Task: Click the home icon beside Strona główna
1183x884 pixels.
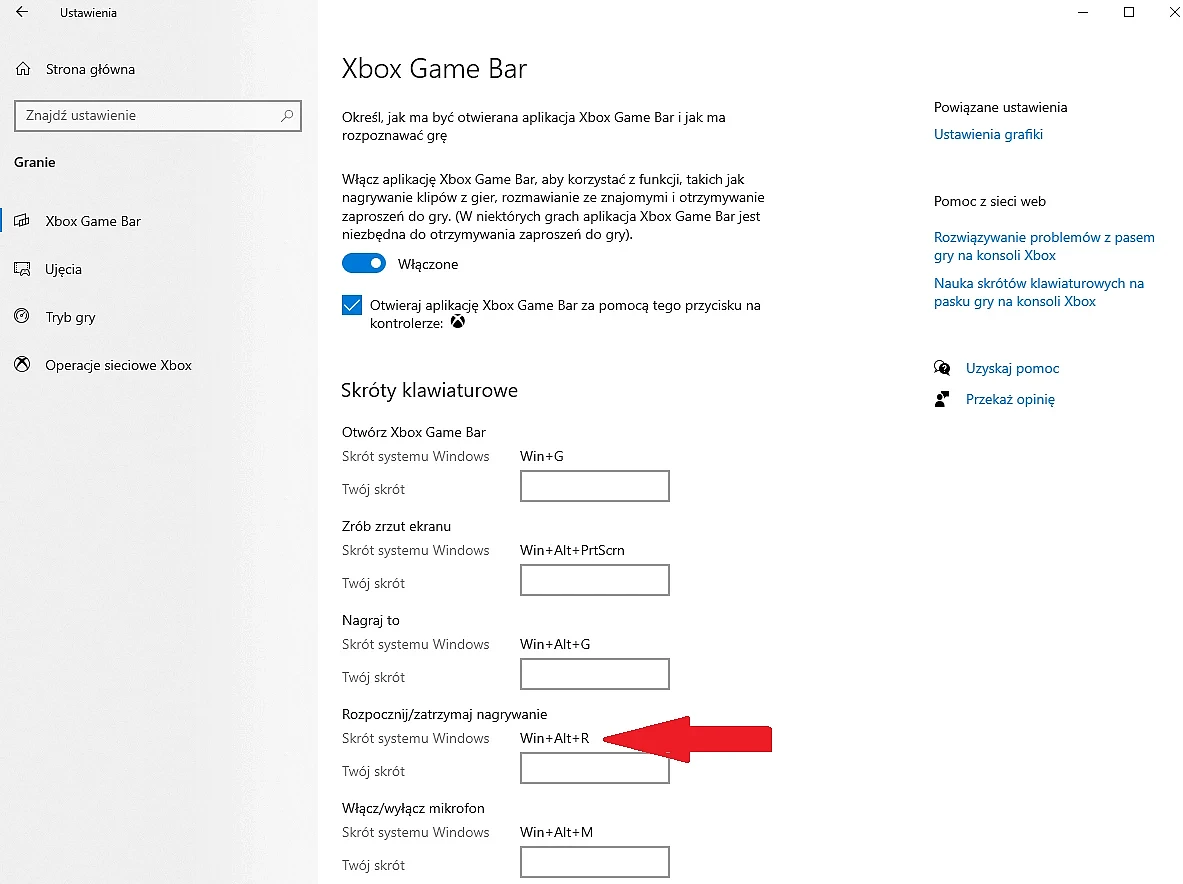Action: point(23,69)
